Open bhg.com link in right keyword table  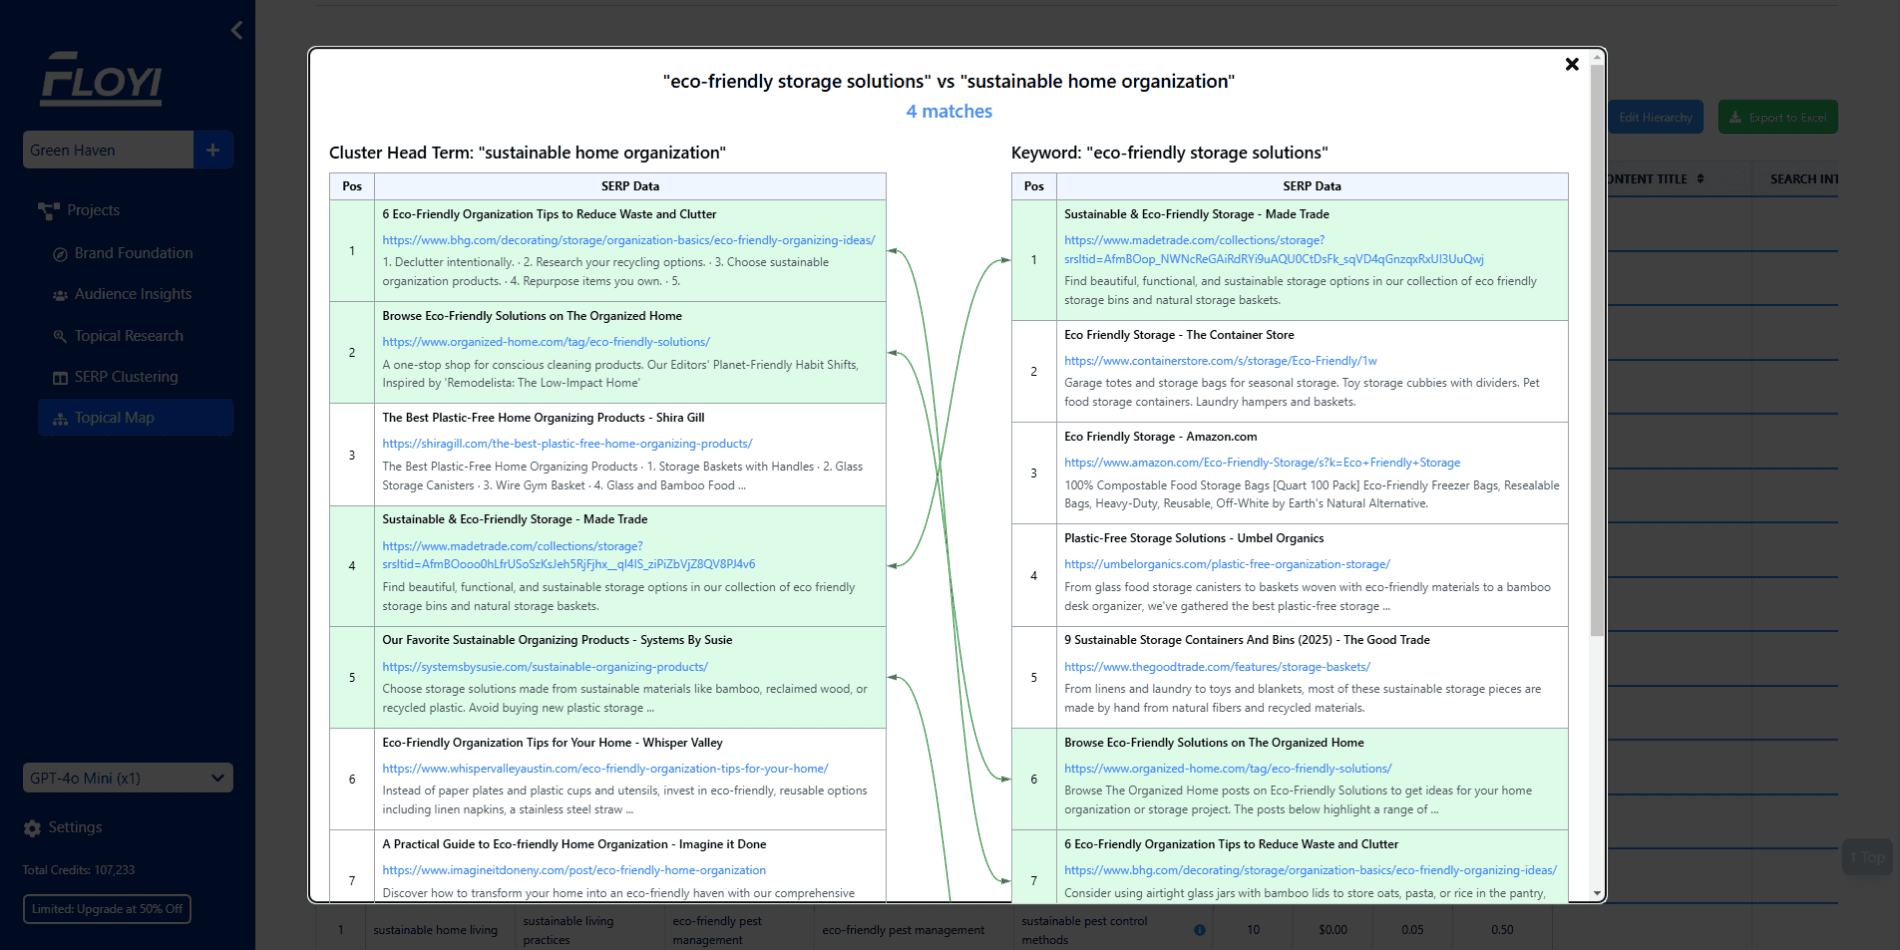[x=1310, y=871]
